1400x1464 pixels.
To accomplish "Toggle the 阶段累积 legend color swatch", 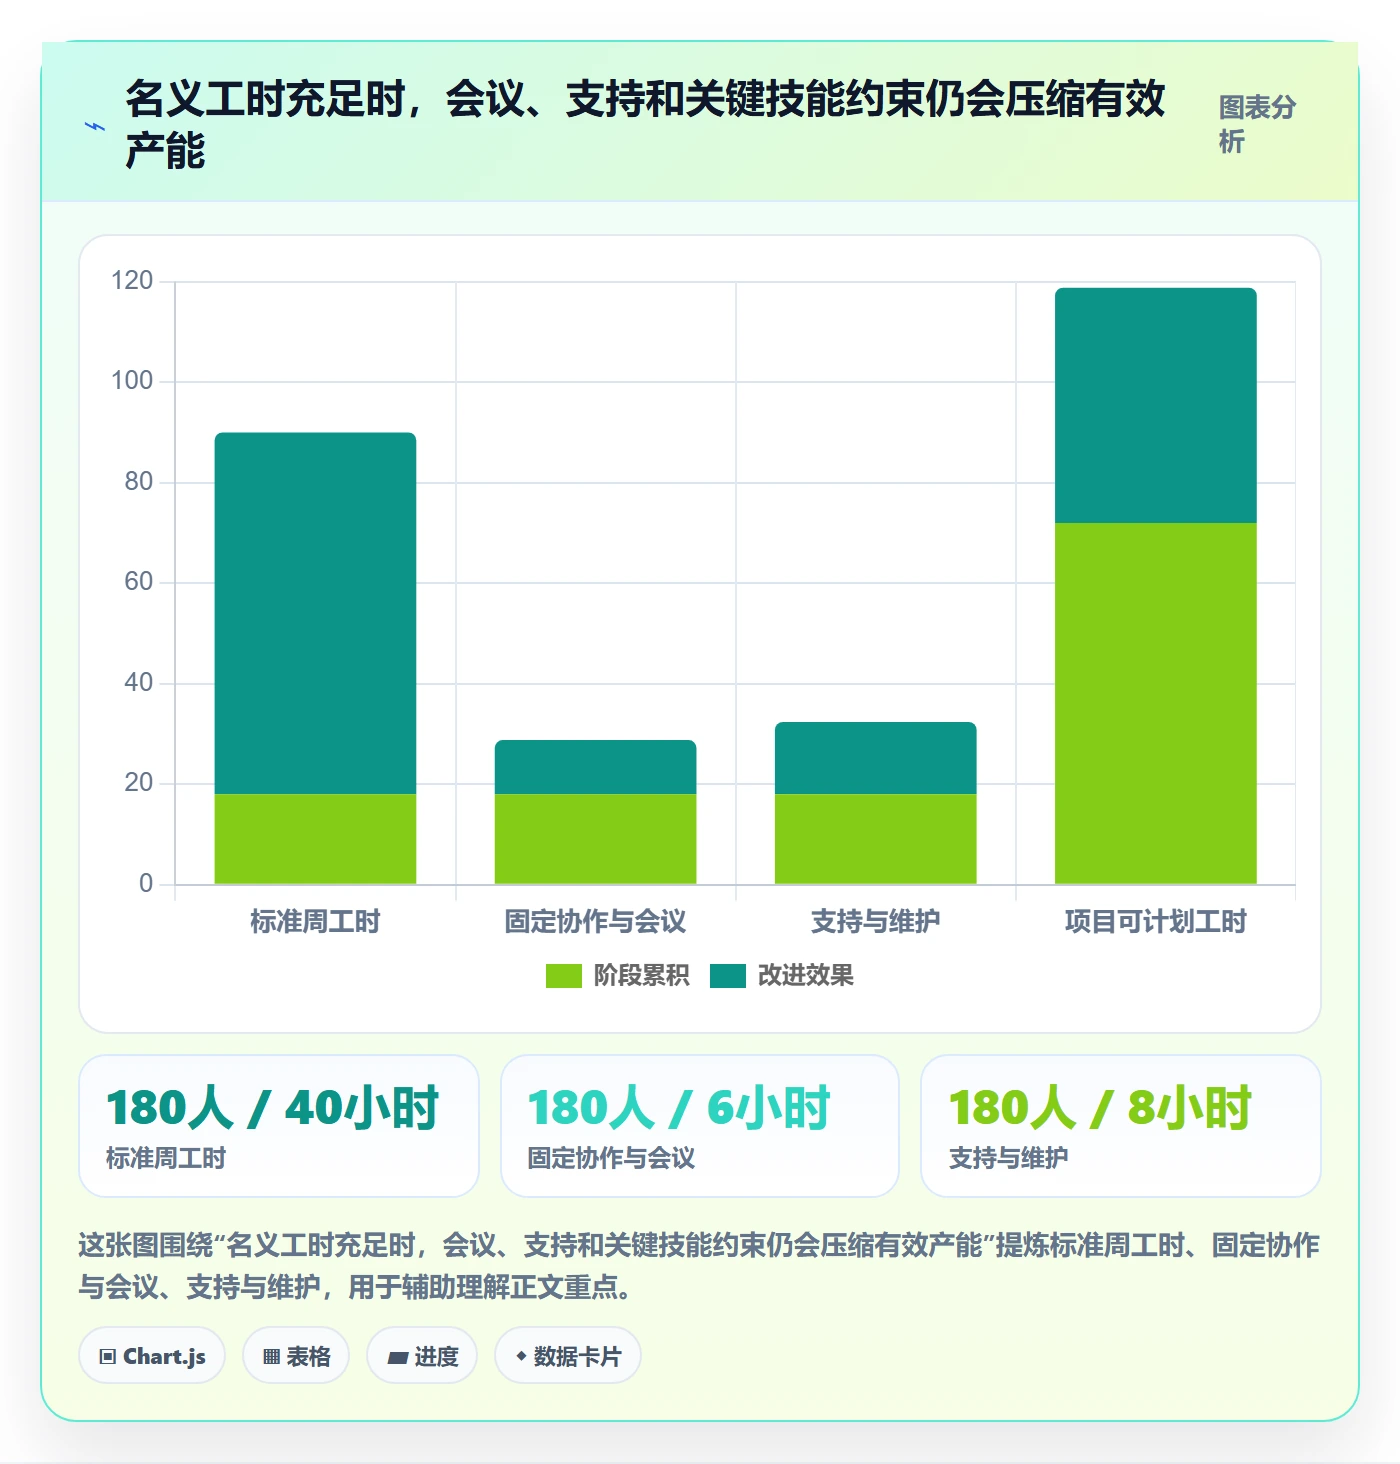I will click(x=563, y=975).
